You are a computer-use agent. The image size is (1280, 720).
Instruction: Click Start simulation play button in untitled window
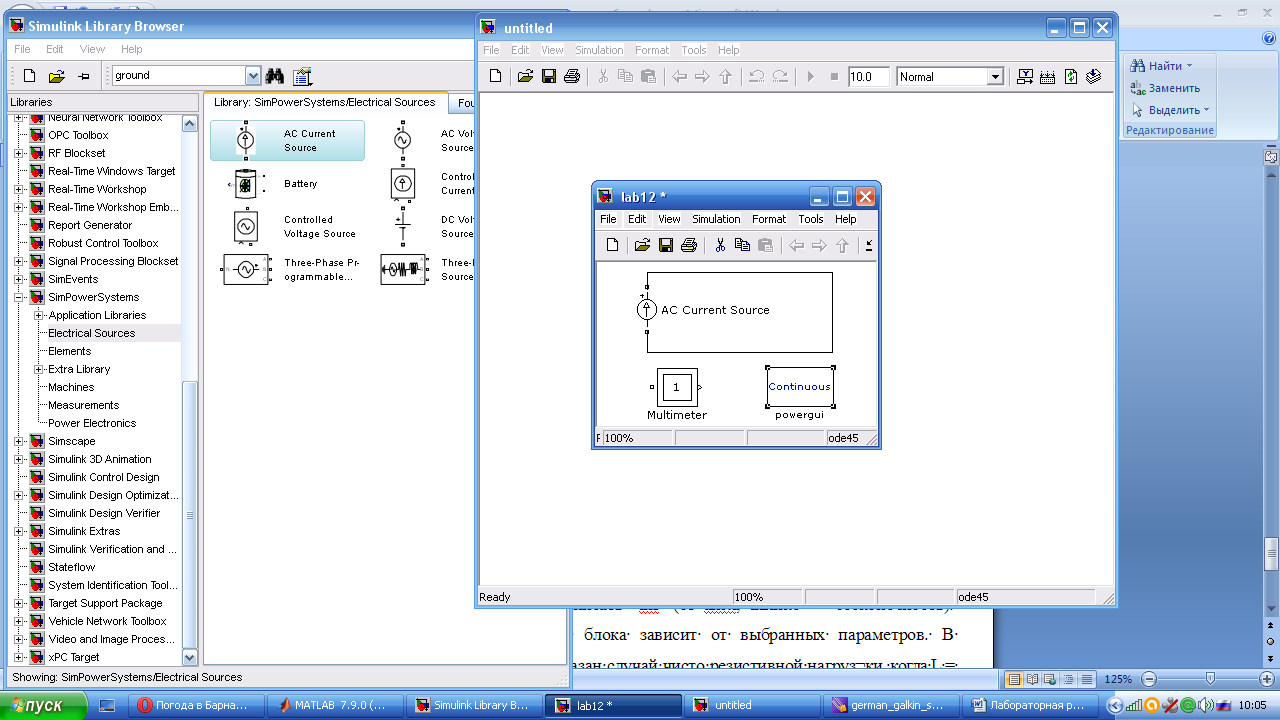(x=811, y=76)
